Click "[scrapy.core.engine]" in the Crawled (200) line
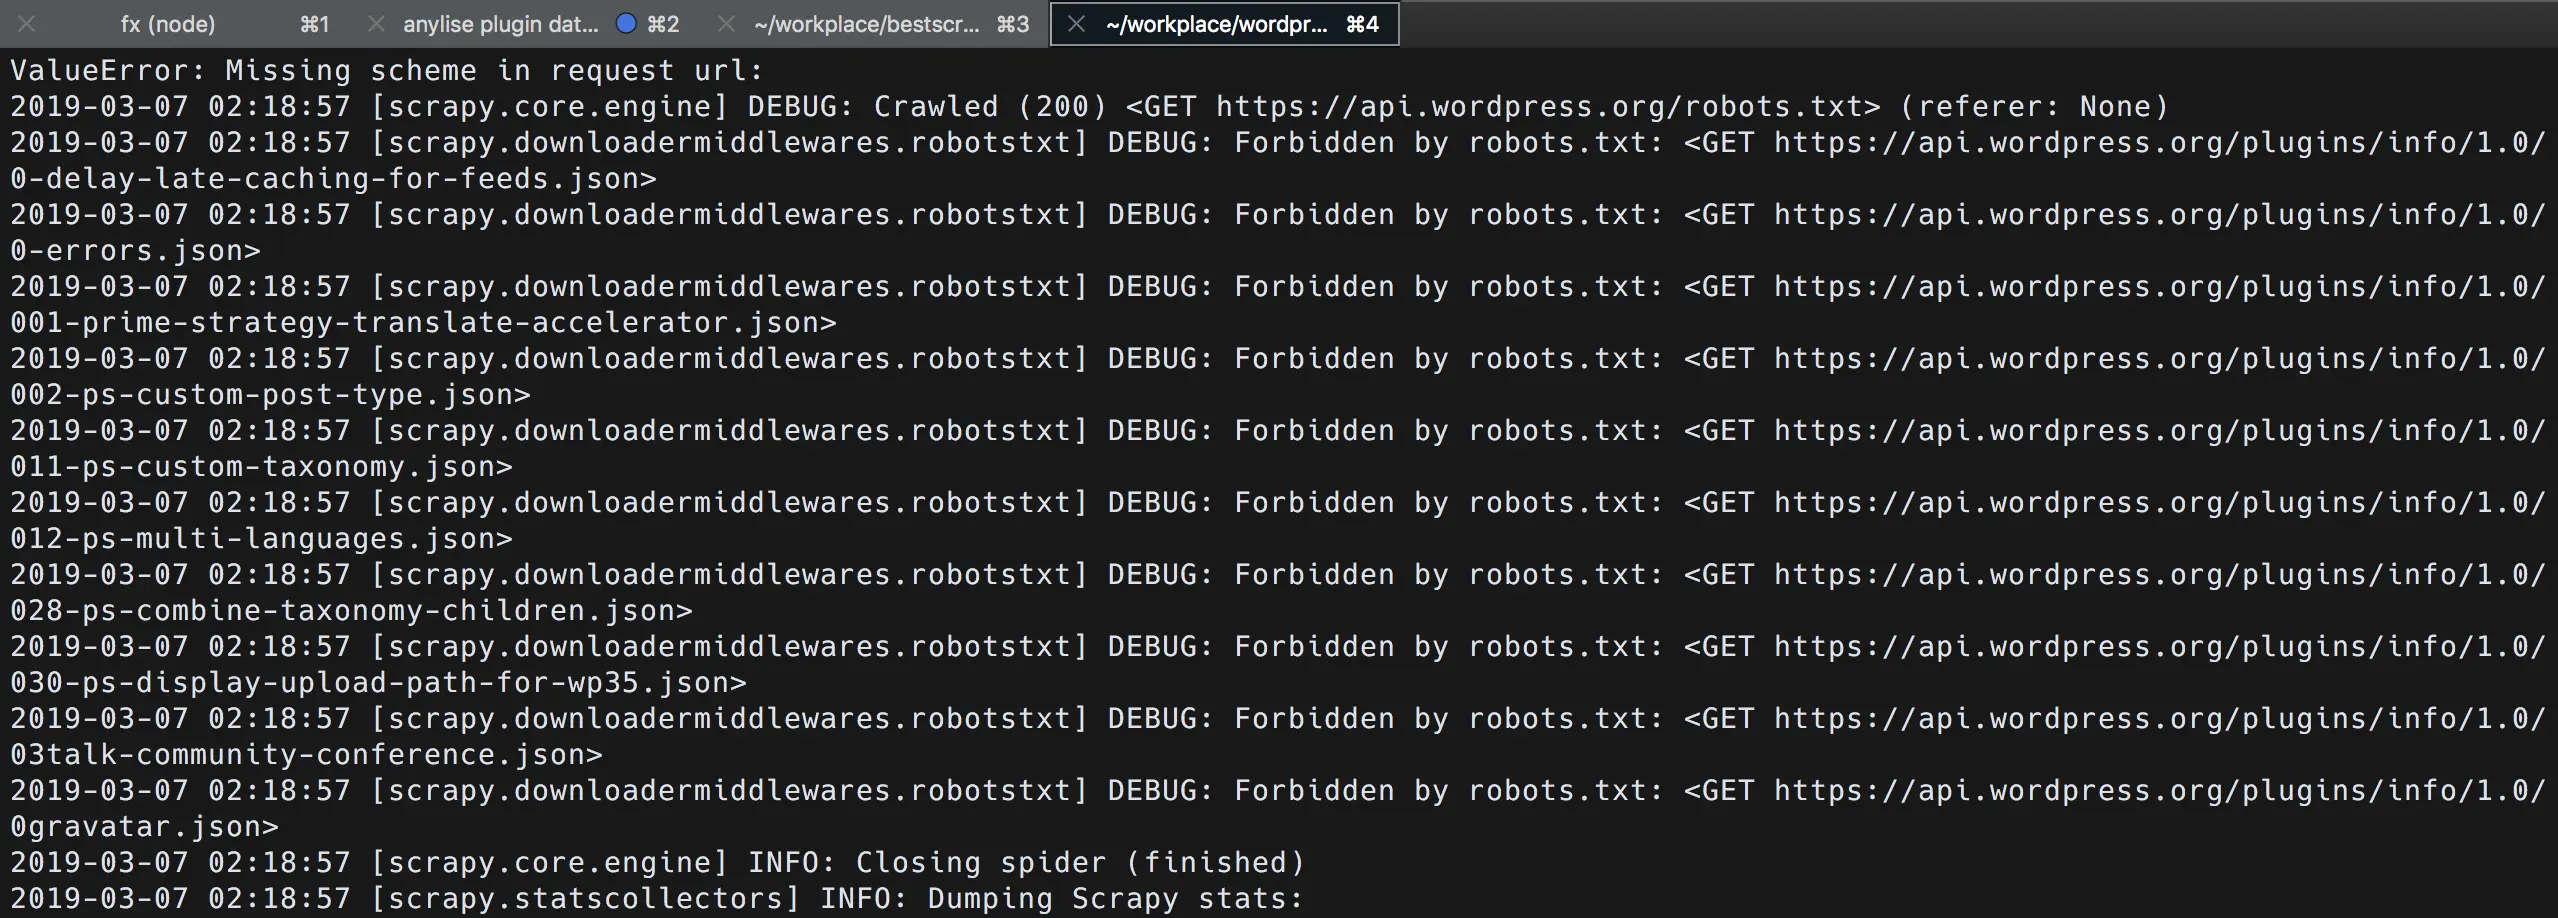Image resolution: width=2558 pixels, height=918 pixels. point(549,106)
